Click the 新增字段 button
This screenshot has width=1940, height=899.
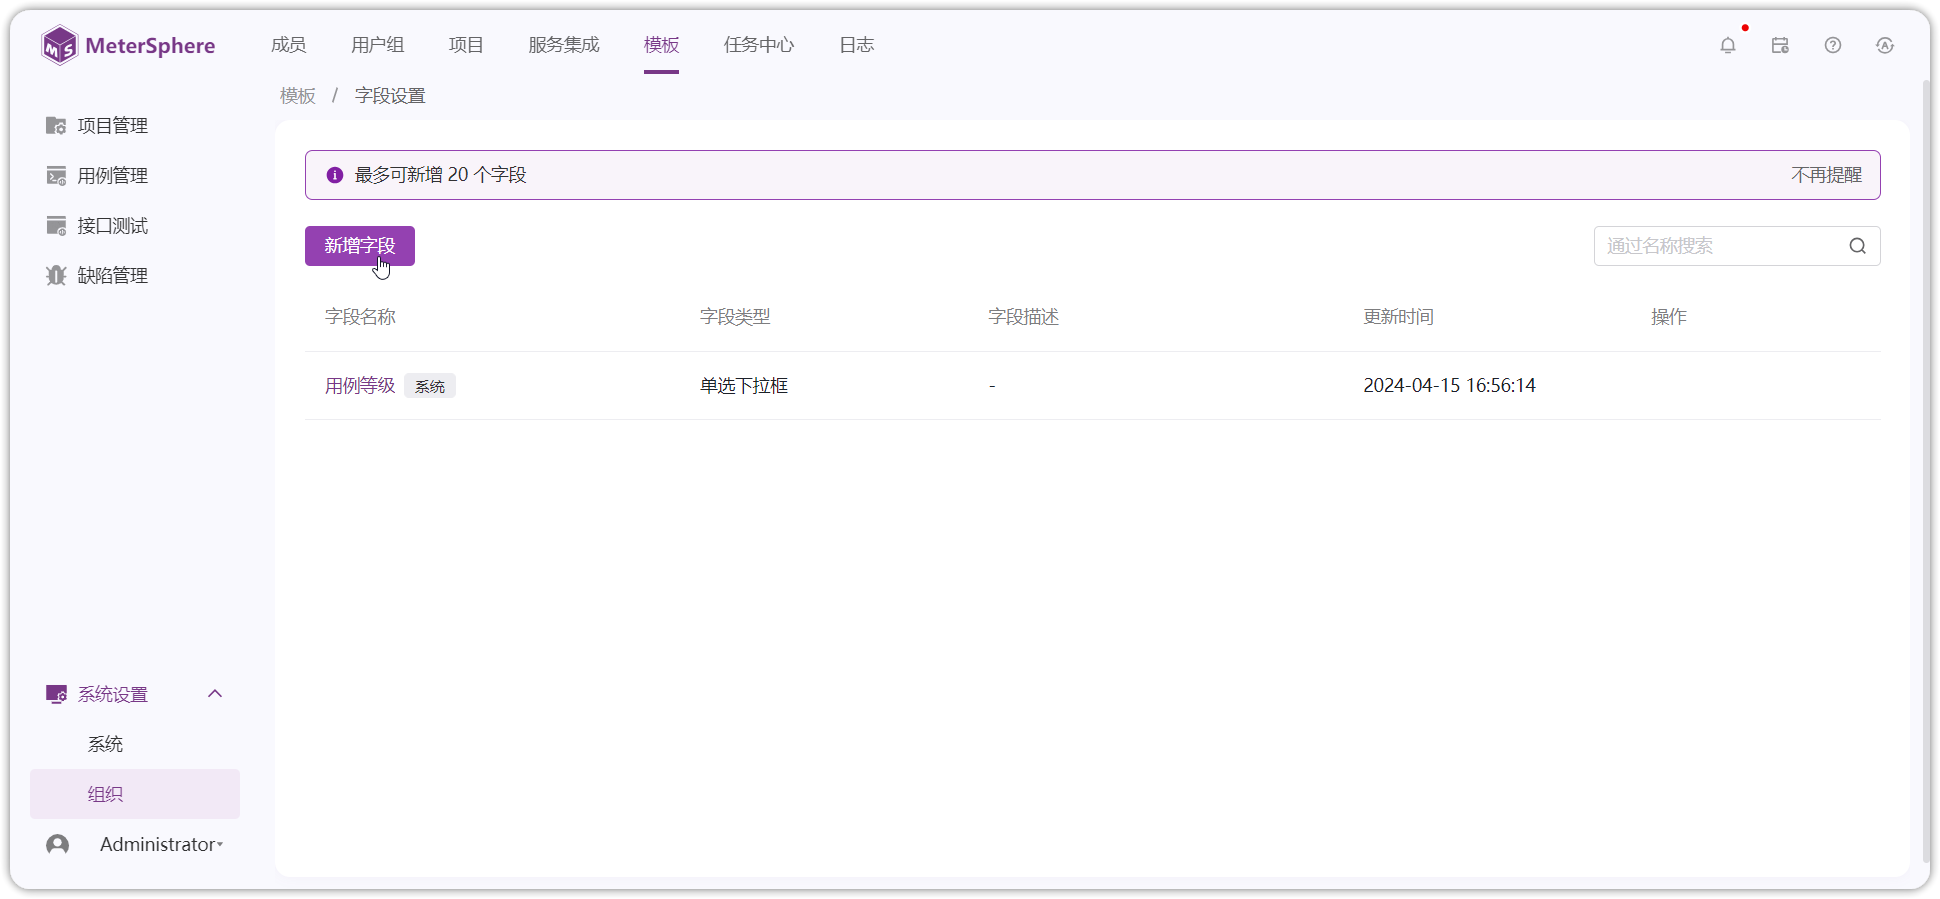(x=360, y=246)
